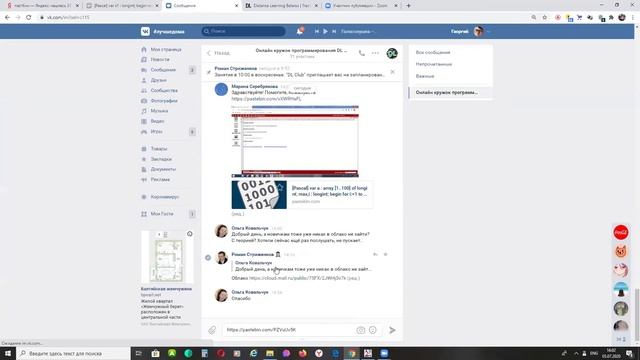
Task: Open Фотографии in sidebar
Action: [164, 101]
